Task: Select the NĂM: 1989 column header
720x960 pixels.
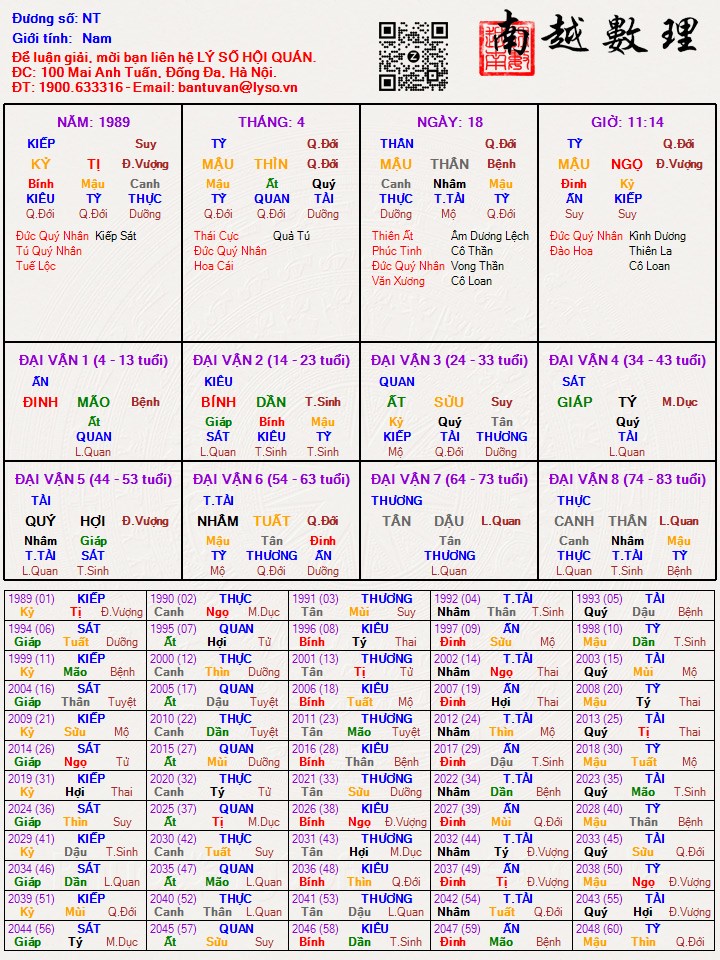Action: pyautogui.click(x=93, y=122)
